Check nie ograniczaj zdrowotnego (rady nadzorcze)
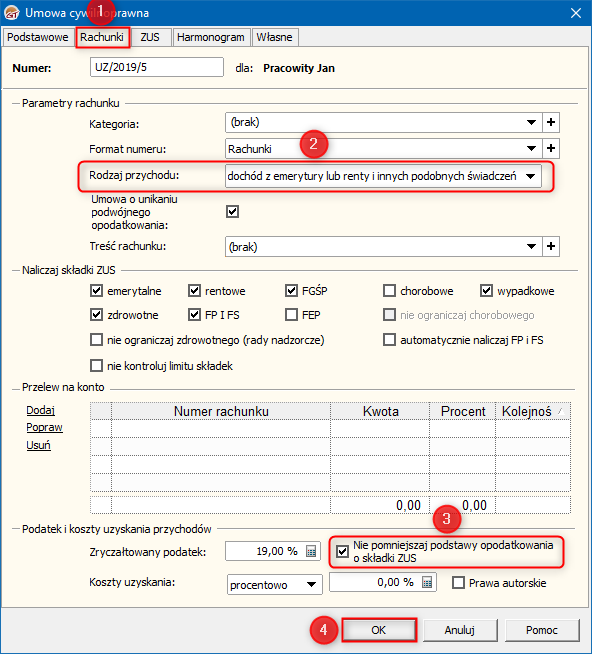592x654 pixels. click(x=96, y=340)
